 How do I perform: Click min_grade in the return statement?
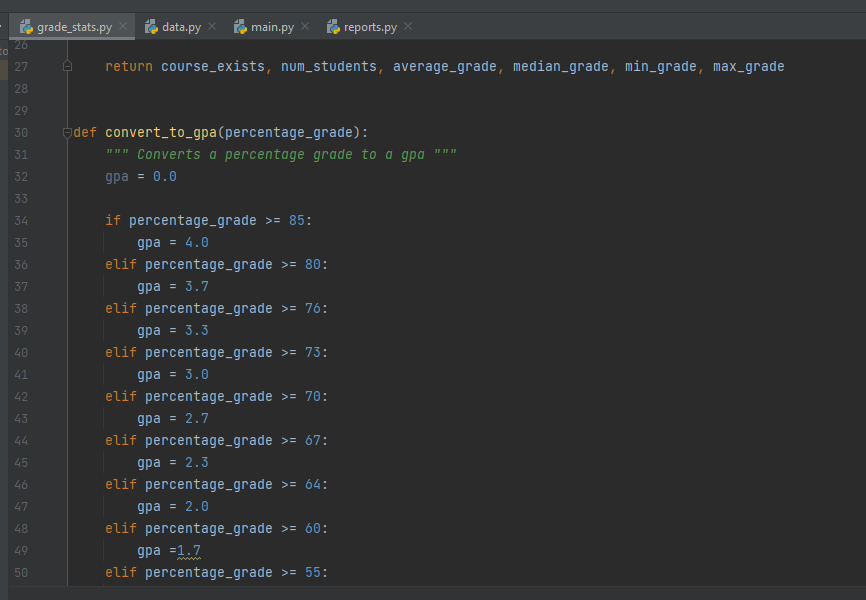point(661,66)
